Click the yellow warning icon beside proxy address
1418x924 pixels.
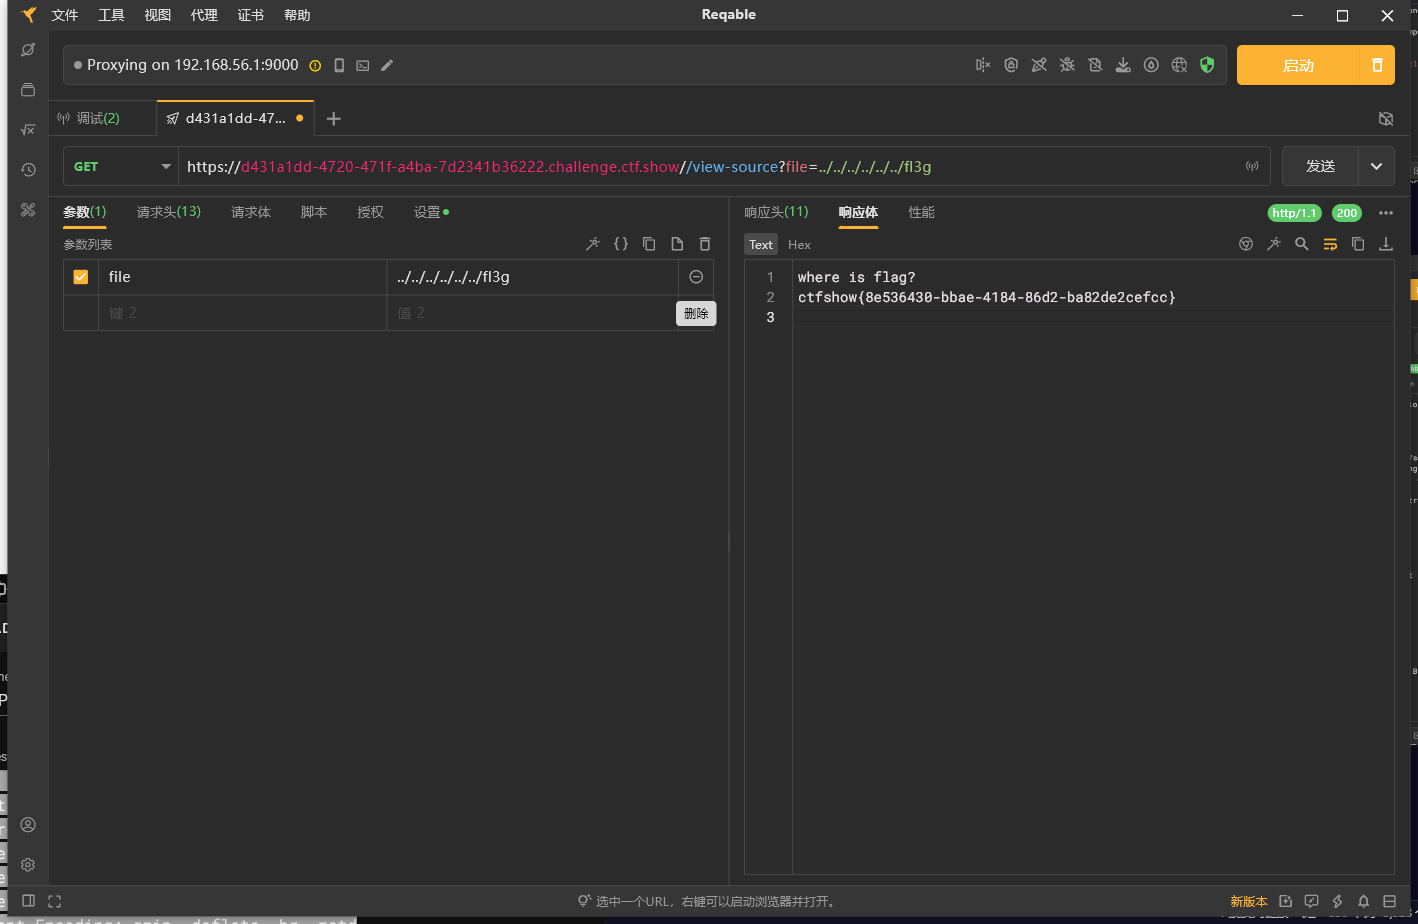tap(315, 65)
